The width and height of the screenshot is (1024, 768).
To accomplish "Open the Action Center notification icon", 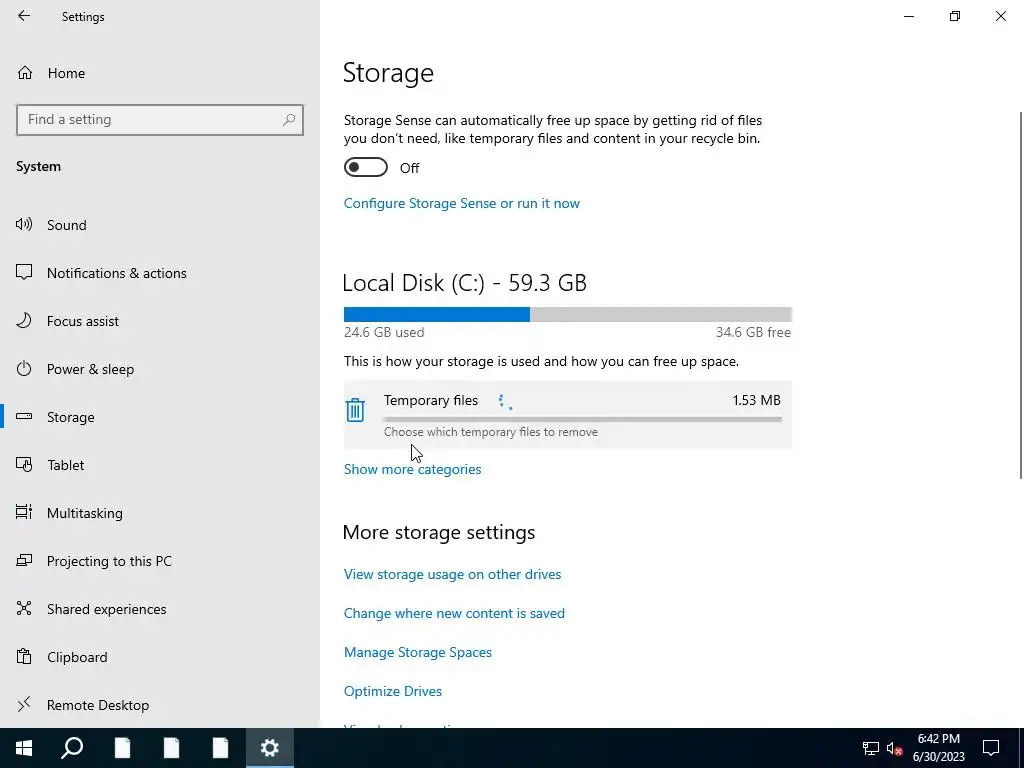I will [x=991, y=748].
